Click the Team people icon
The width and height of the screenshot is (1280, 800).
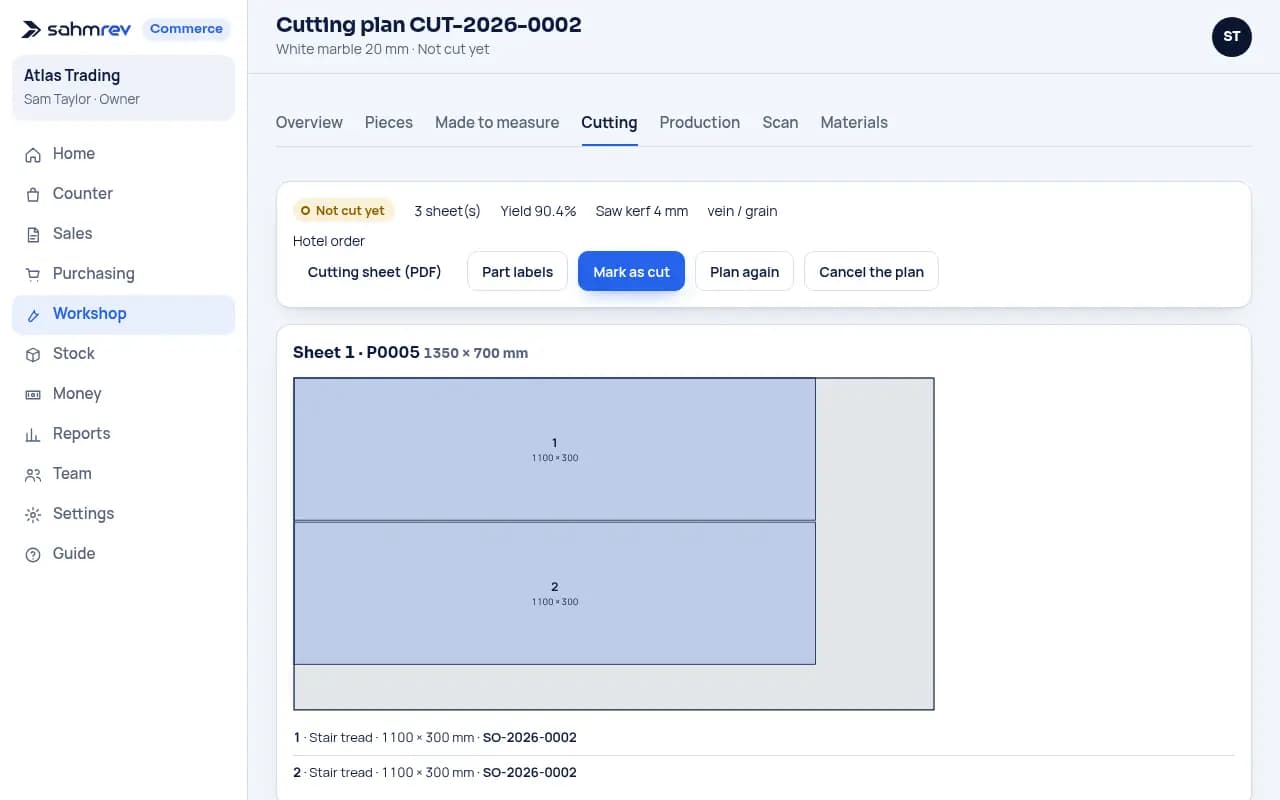pos(33,474)
